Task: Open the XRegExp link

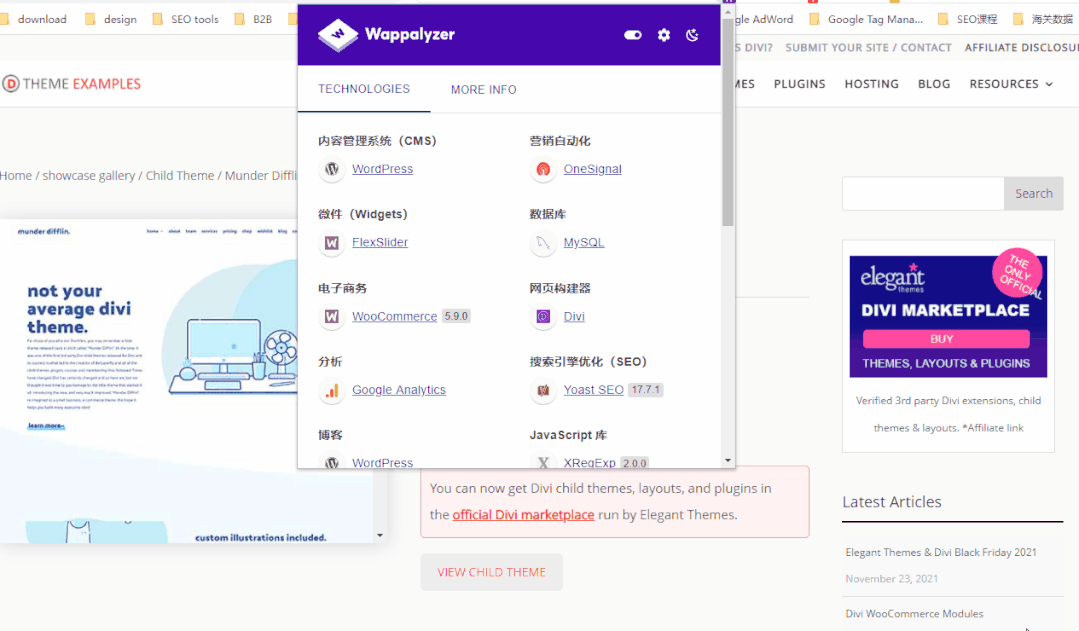Action: [x=589, y=462]
